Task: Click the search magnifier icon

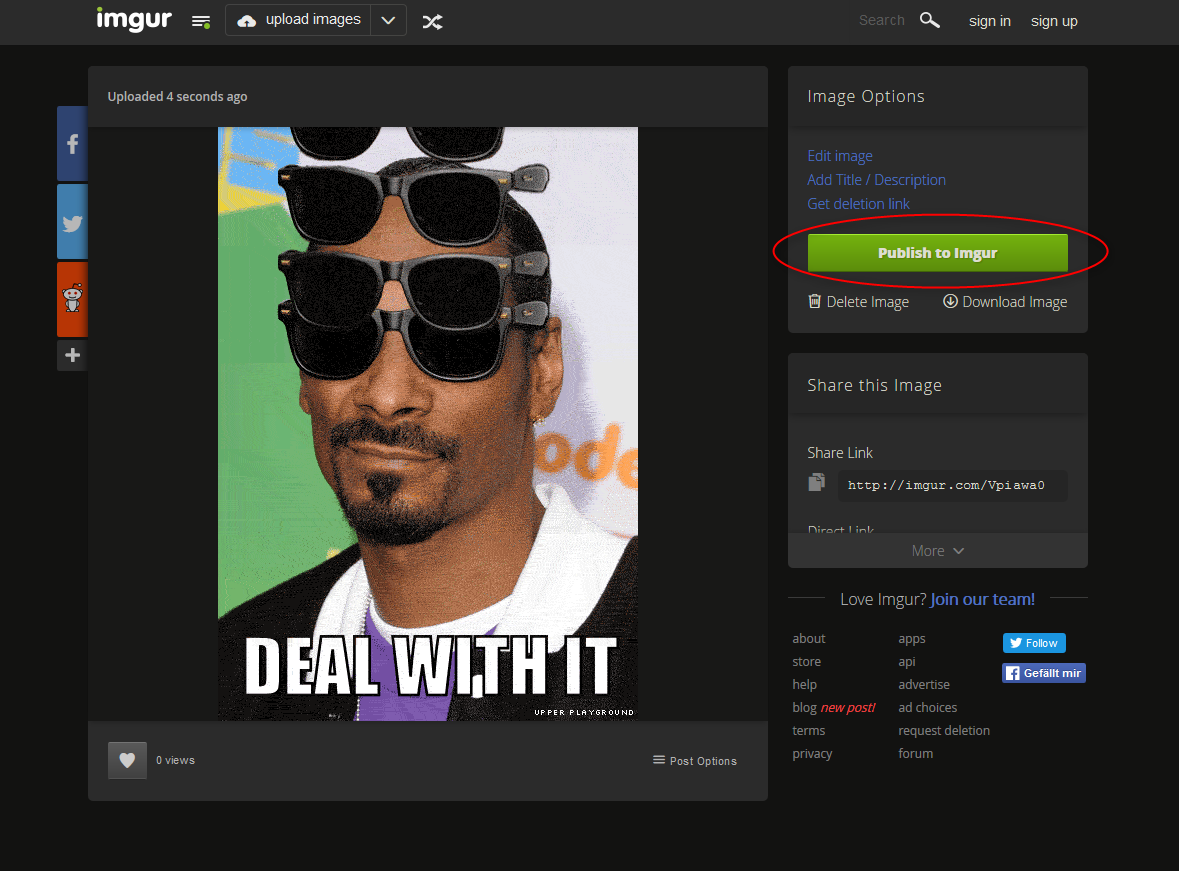Action: point(929,20)
